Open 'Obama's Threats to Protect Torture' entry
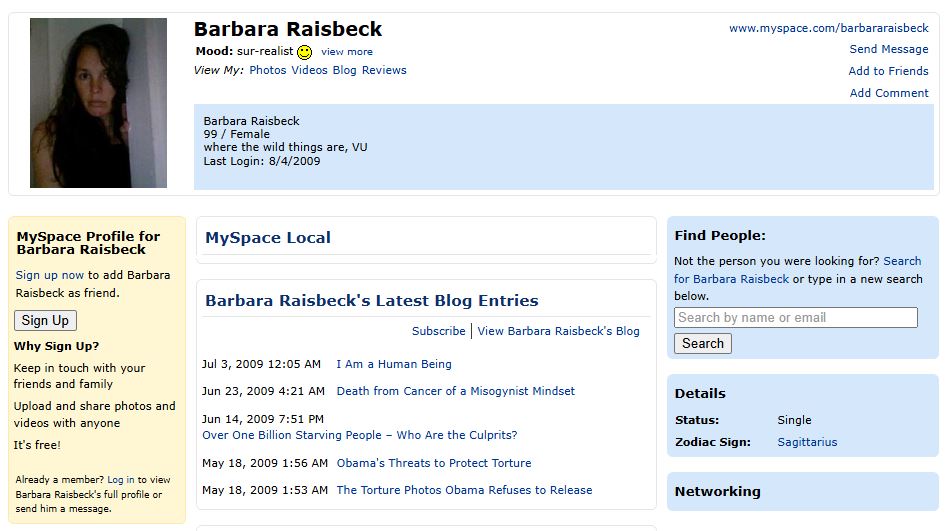Screen dimensions: 949x531 tap(434, 463)
